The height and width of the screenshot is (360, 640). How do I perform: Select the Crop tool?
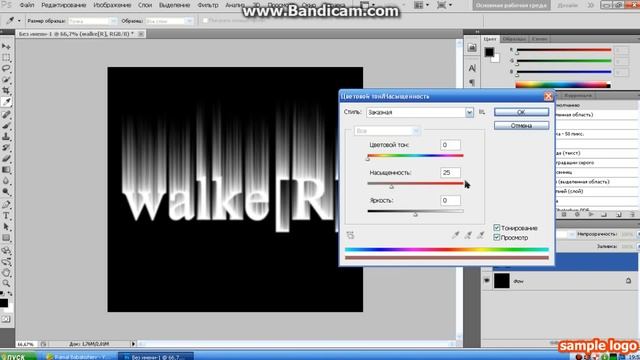(6, 90)
